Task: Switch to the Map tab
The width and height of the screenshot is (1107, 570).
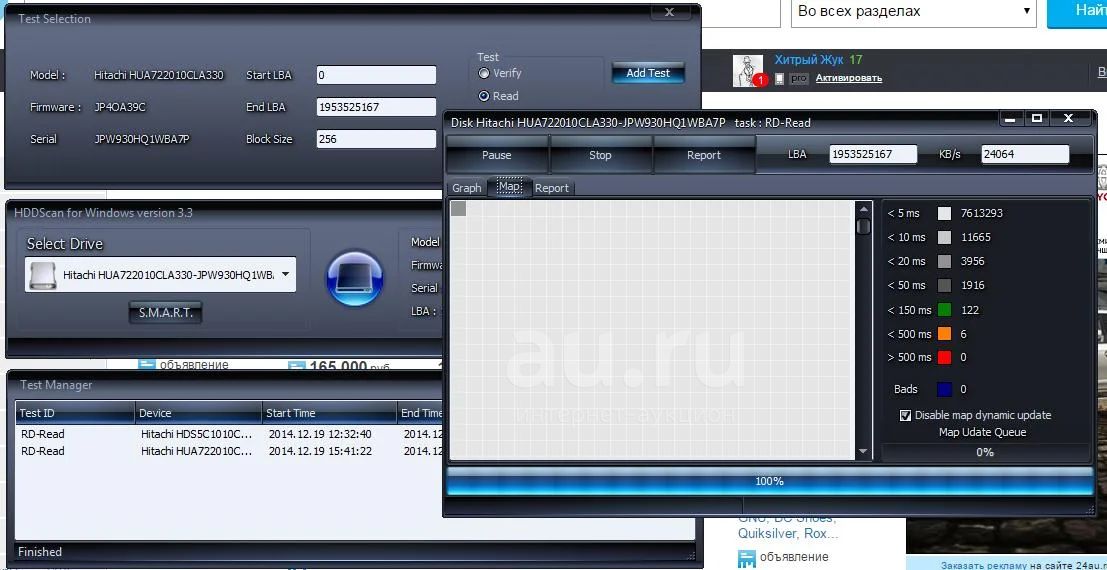Action: tap(510, 186)
